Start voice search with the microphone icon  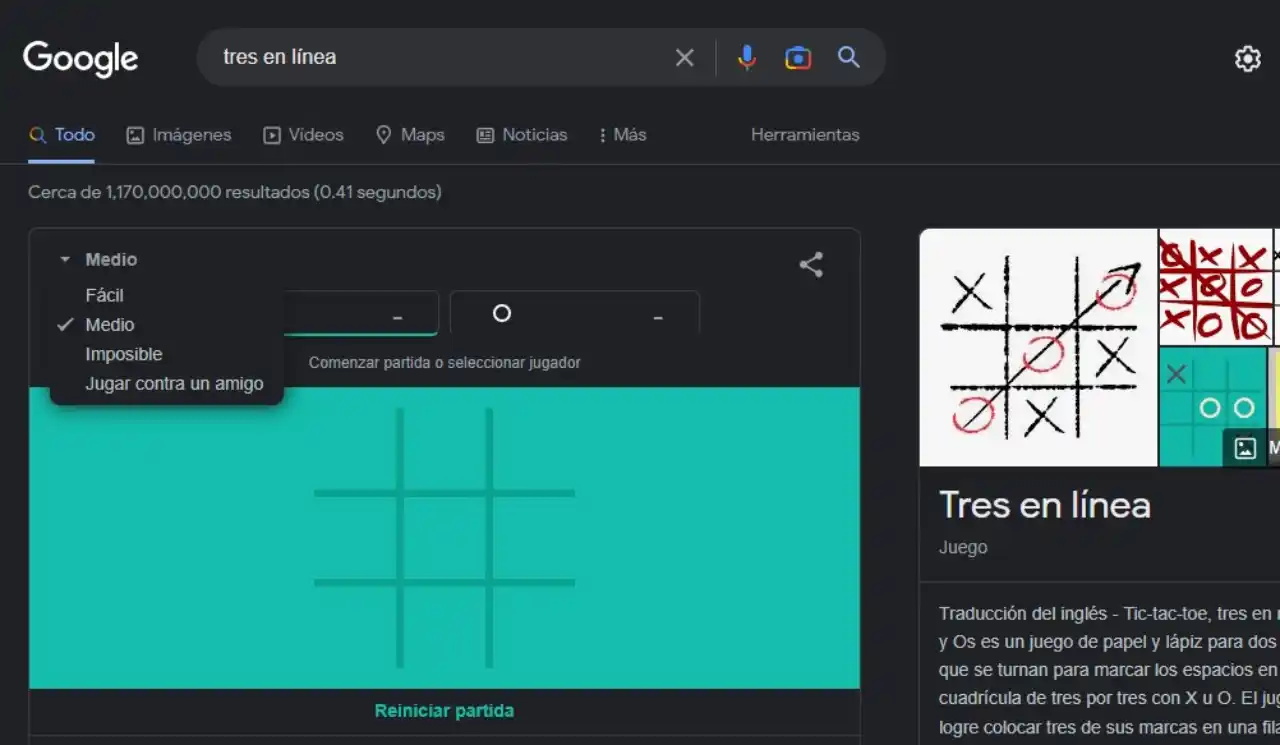(746, 58)
